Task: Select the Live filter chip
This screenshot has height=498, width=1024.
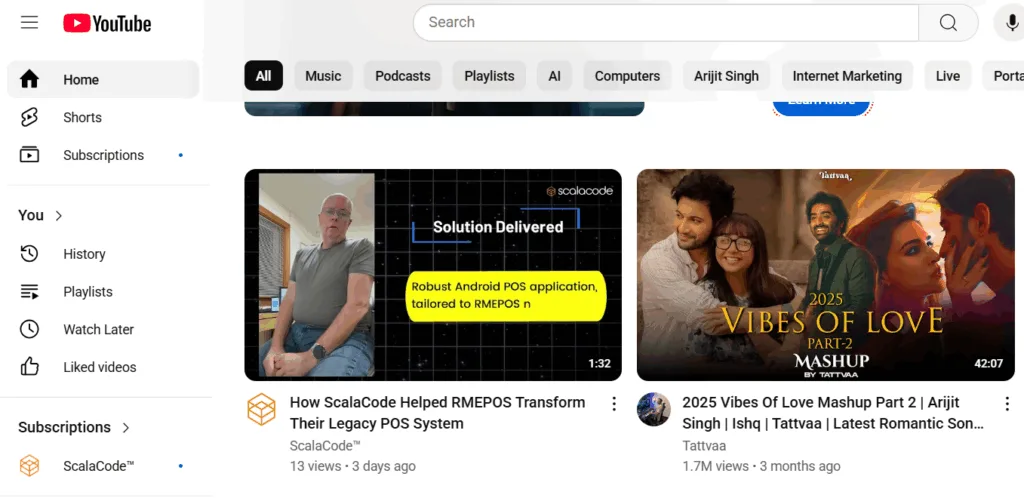Action: pyautogui.click(x=948, y=76)
